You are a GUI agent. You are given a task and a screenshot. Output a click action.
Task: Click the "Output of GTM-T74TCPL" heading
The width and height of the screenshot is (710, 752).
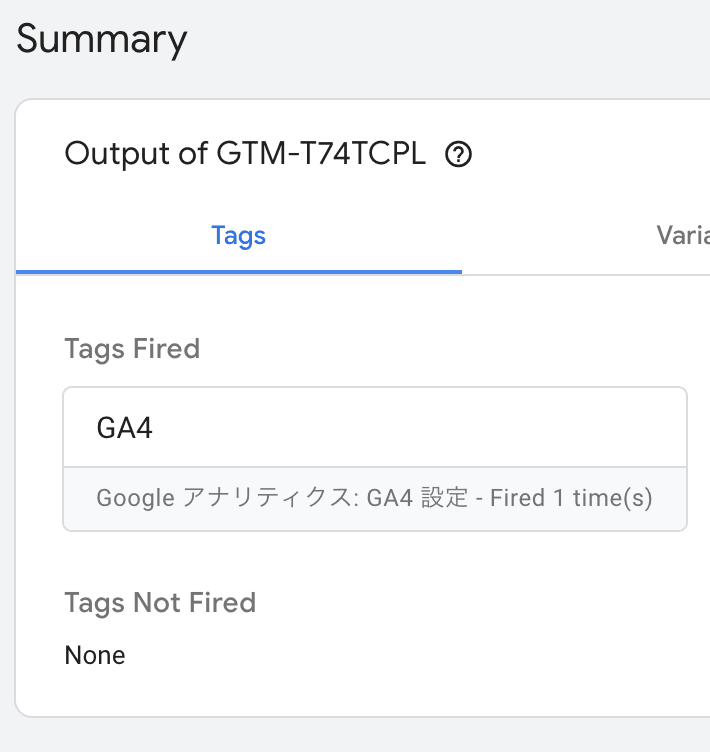(x=245, y=154)
